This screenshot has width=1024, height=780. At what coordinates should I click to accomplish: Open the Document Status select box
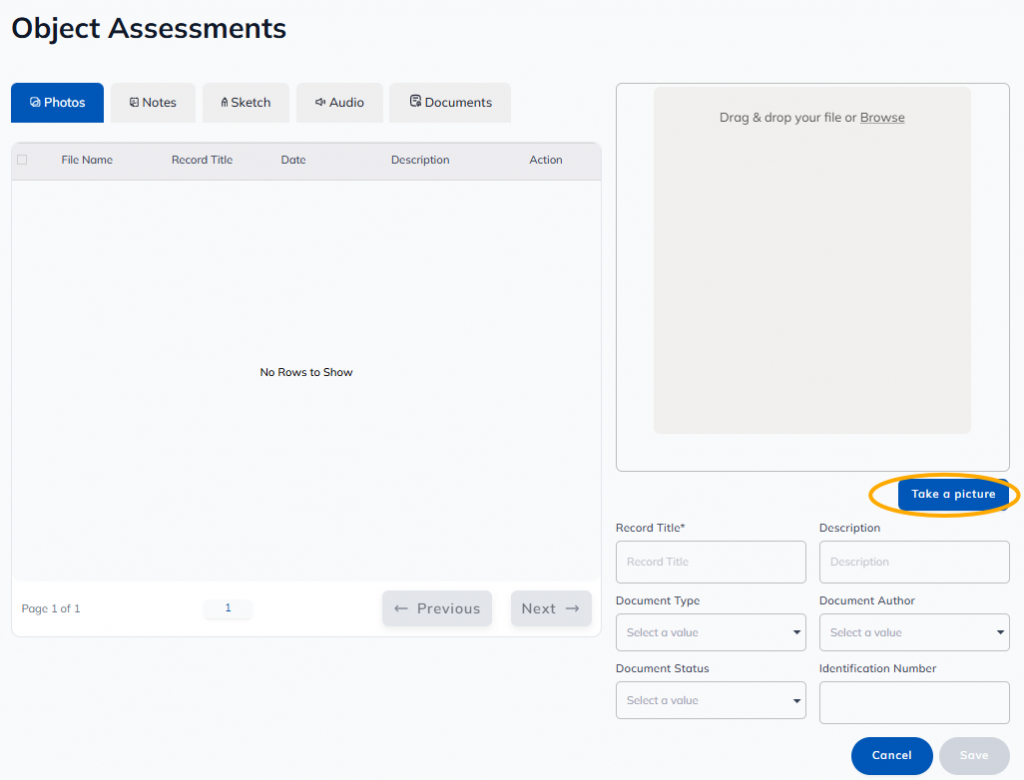(710, 700)
